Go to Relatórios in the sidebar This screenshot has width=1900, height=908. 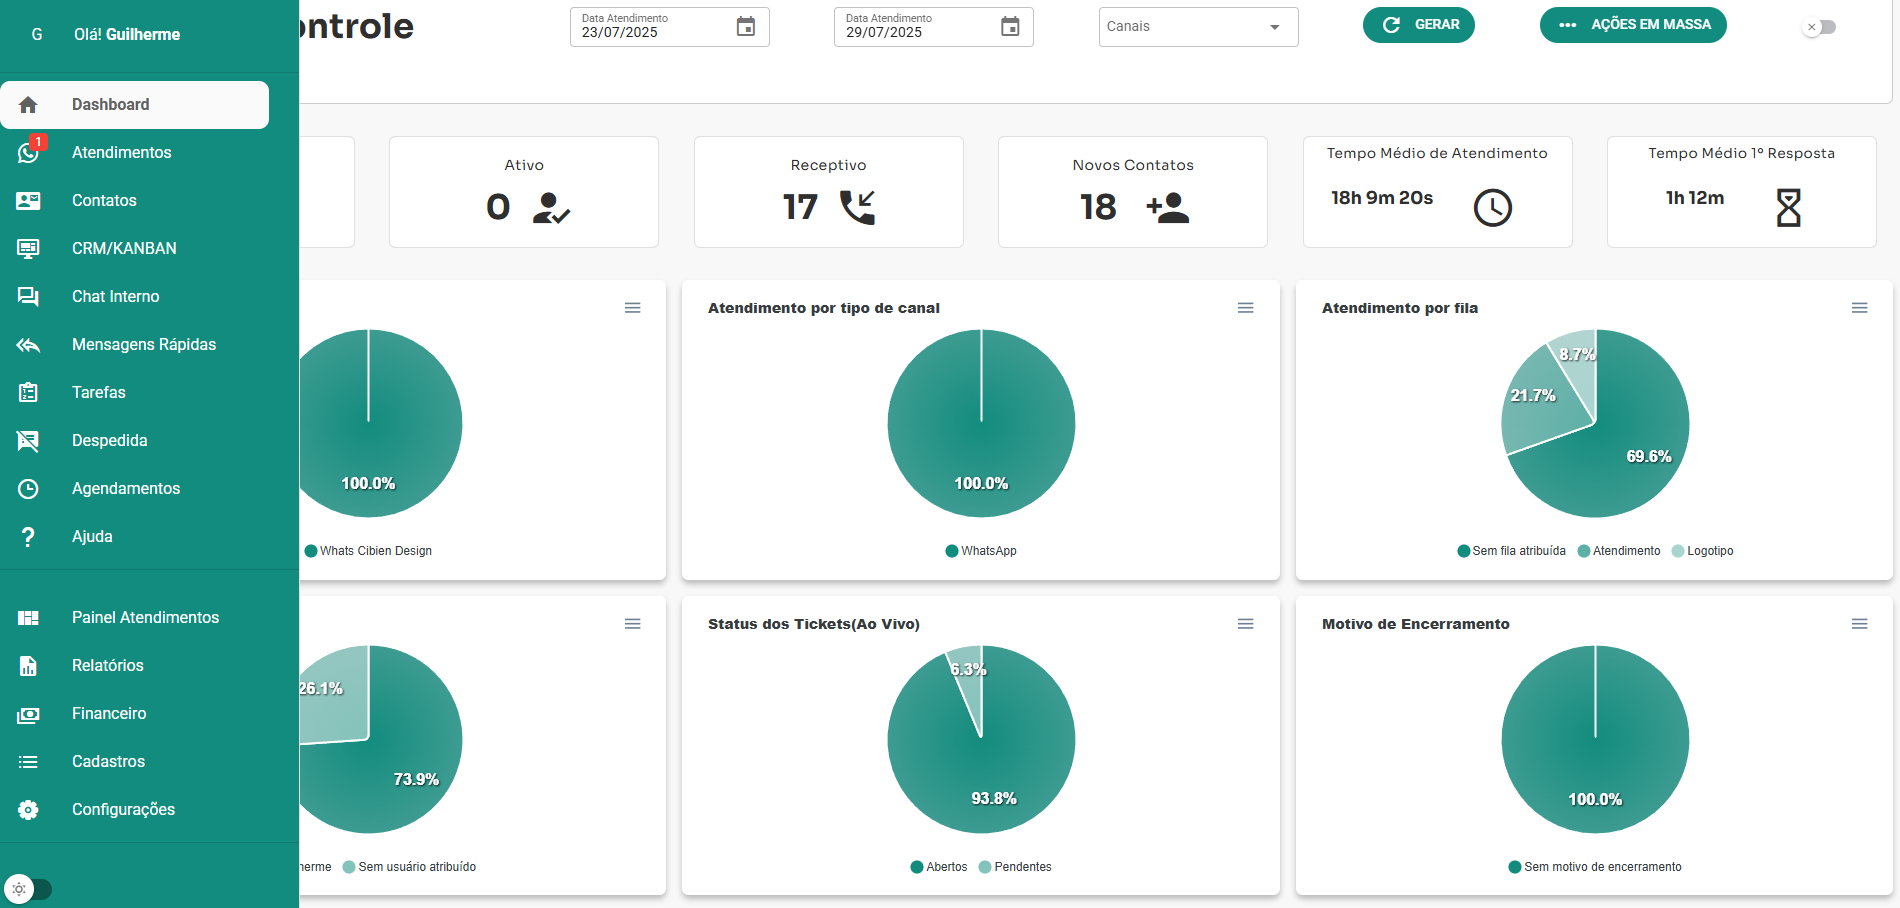pos(107,666)
